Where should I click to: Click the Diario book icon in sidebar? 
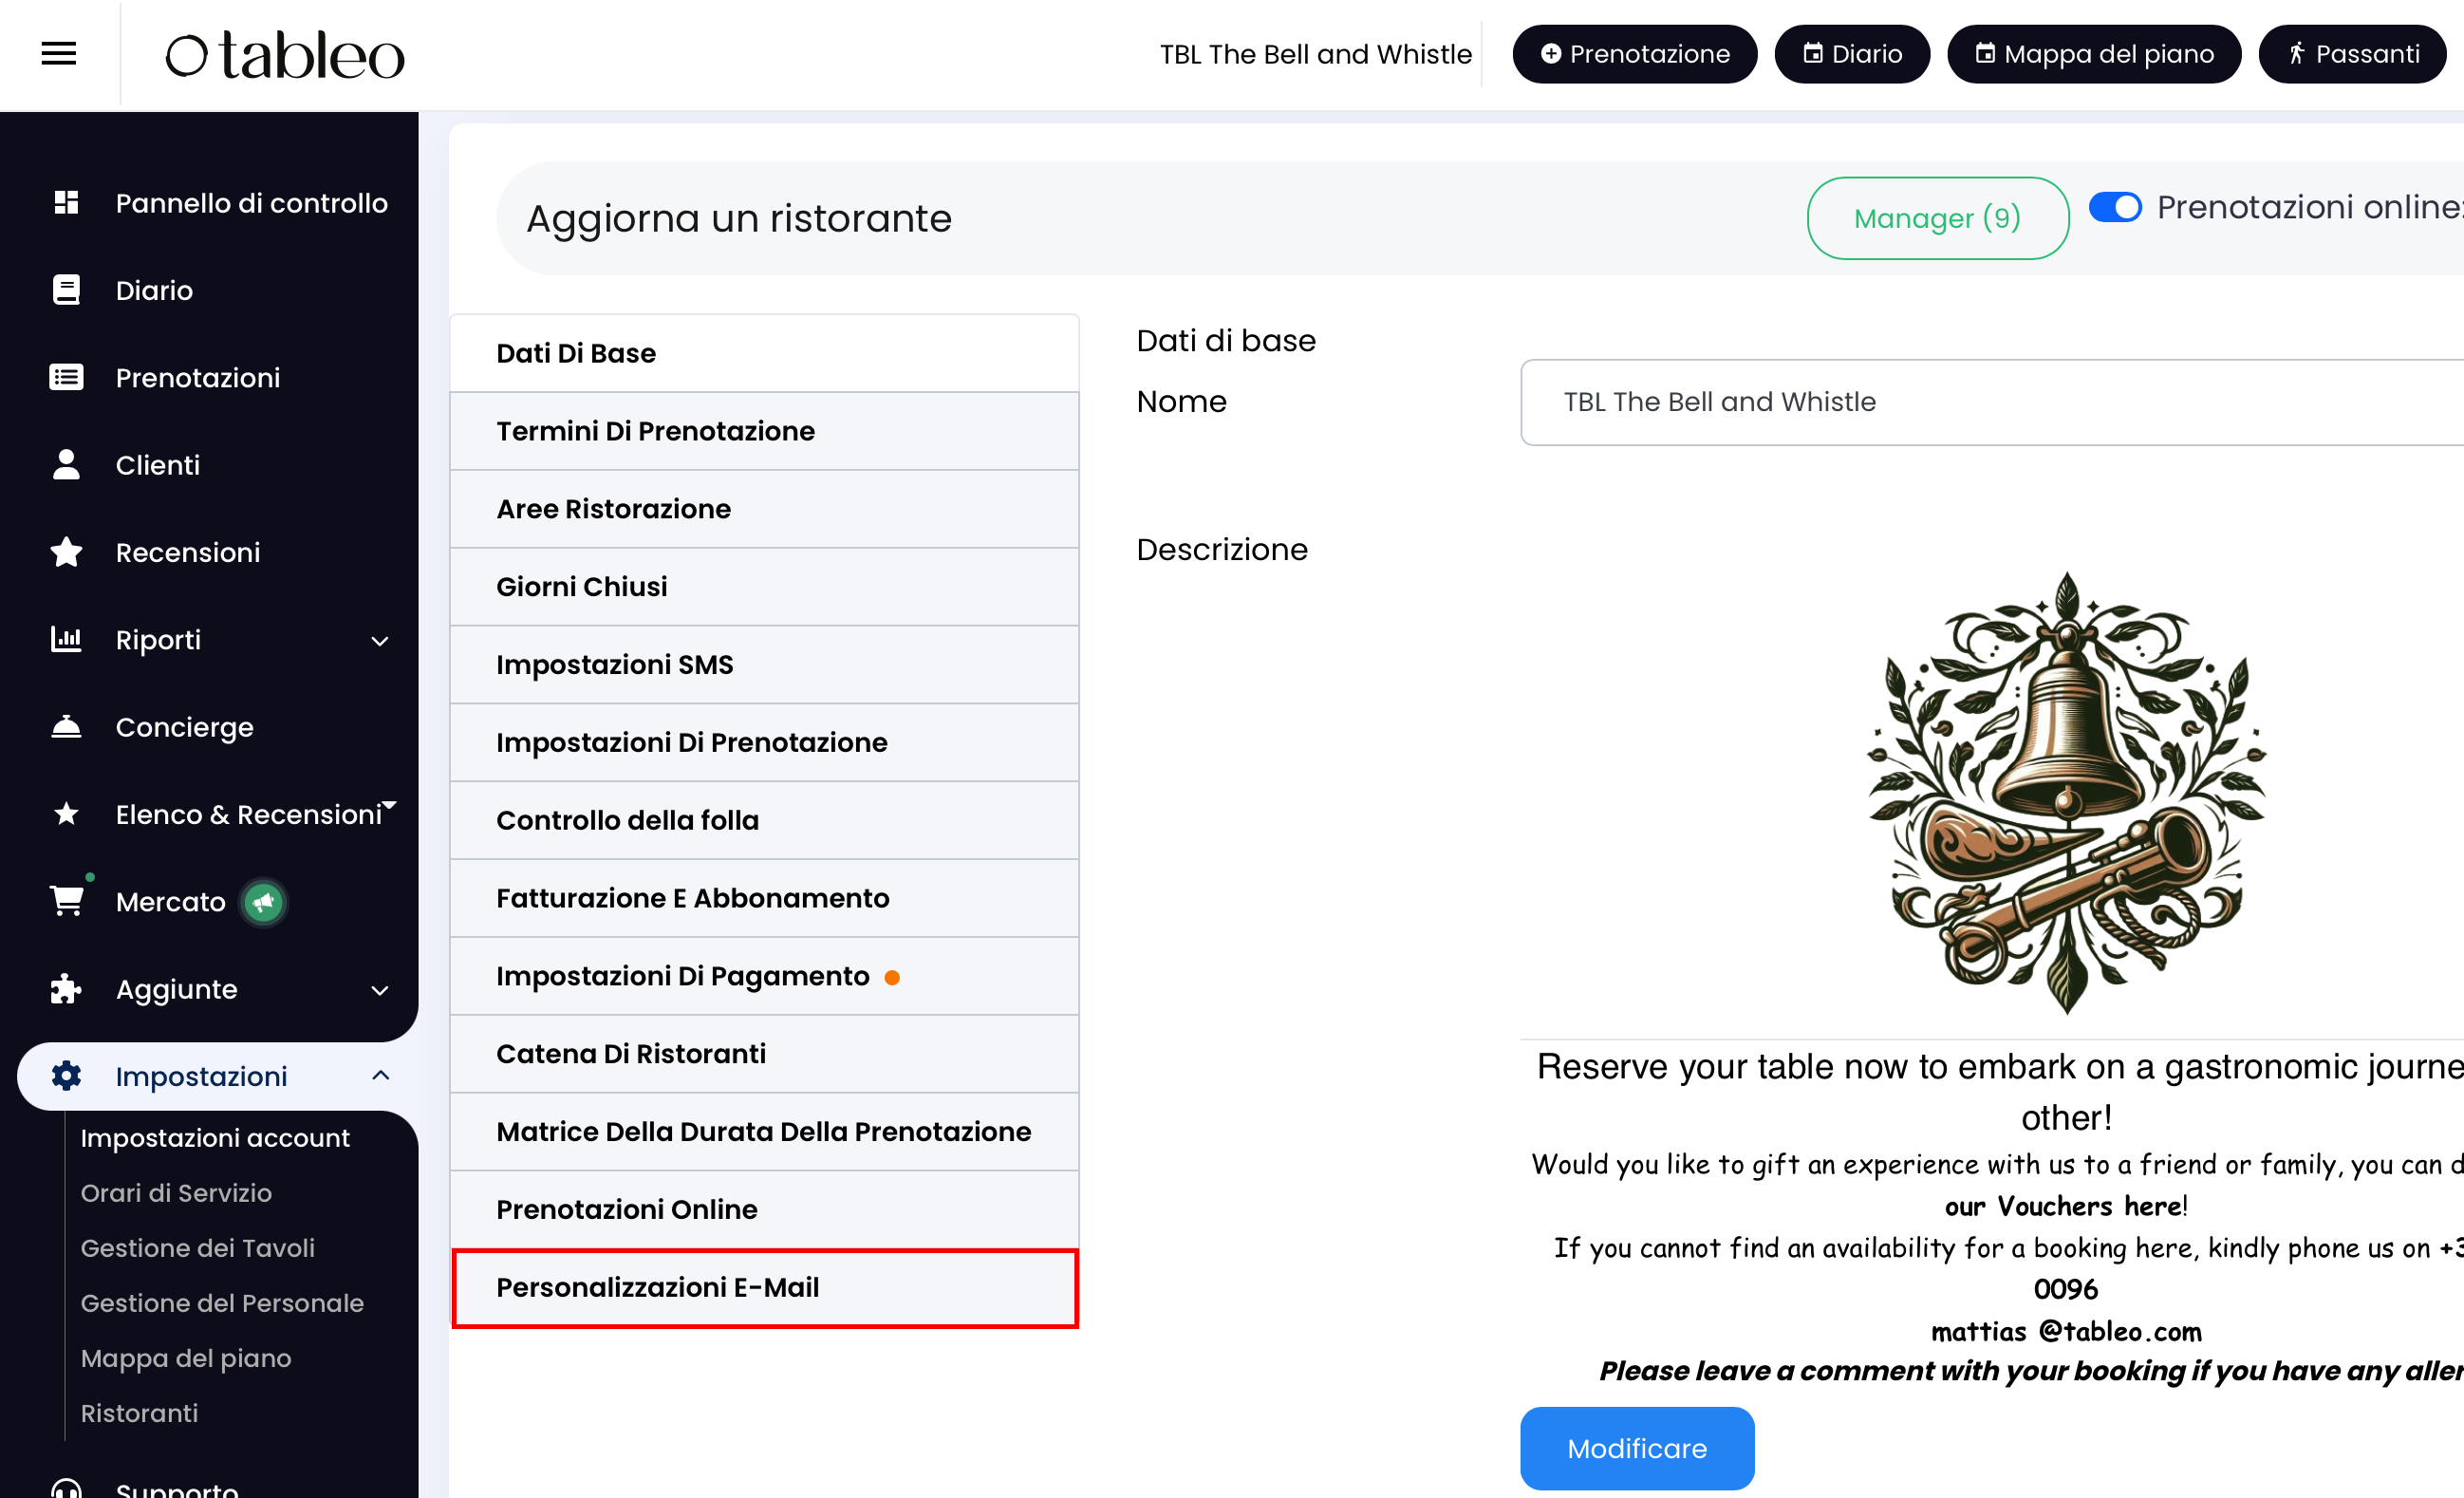point(66,290)
